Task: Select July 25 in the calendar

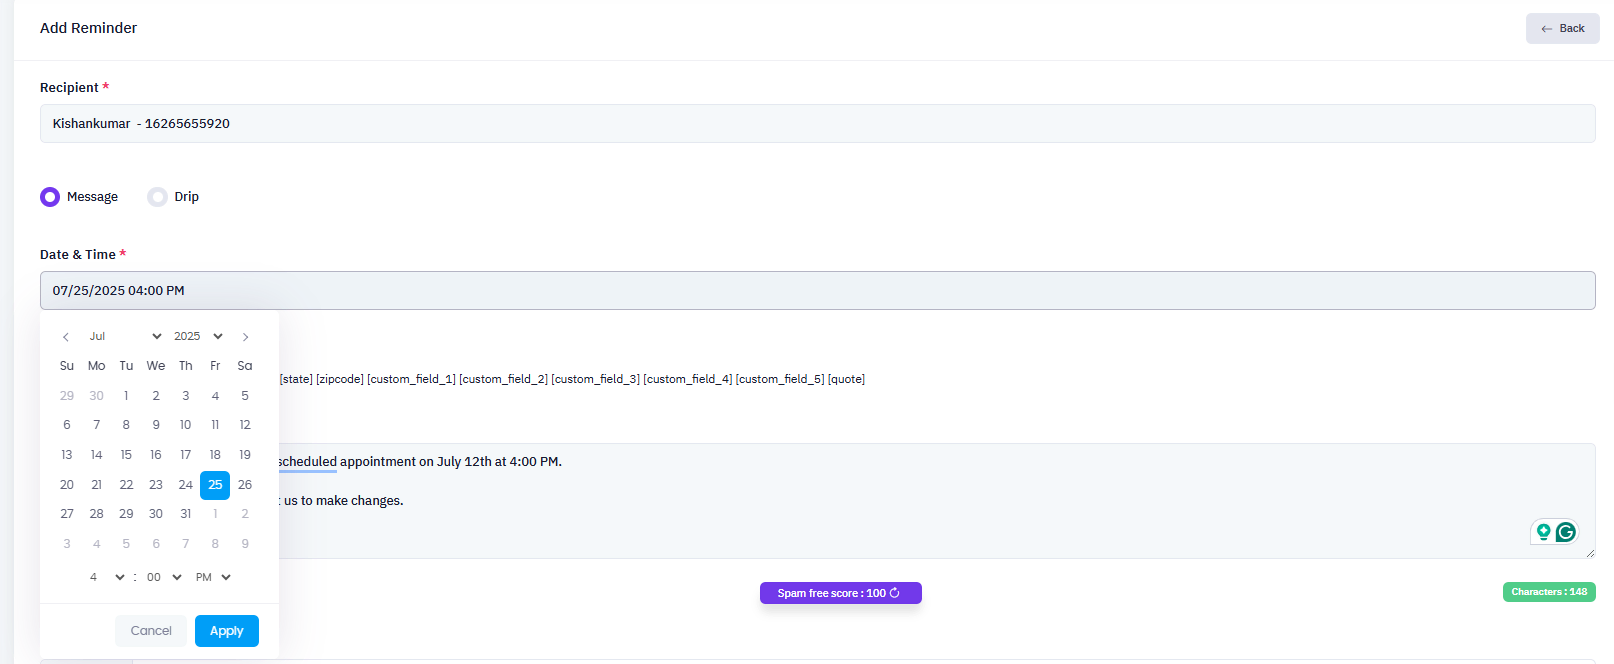Action: tap(215, 485)
